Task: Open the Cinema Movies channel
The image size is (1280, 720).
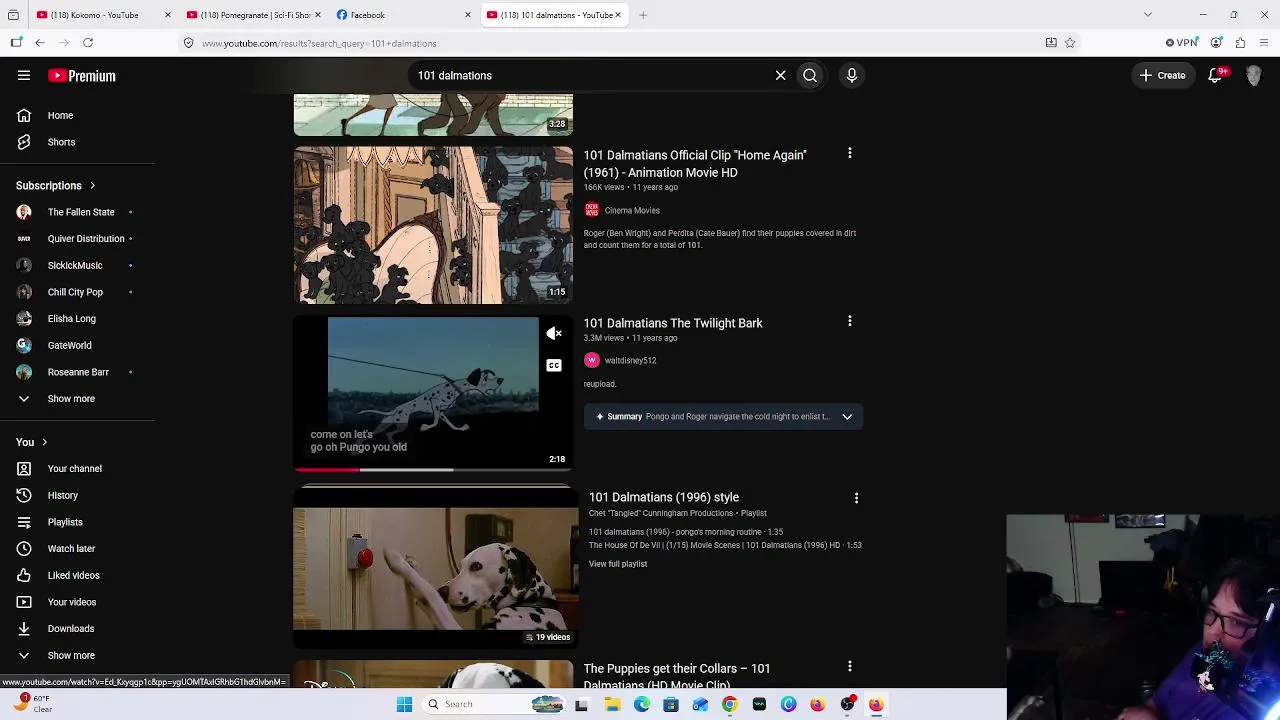Action: (632, 211)
